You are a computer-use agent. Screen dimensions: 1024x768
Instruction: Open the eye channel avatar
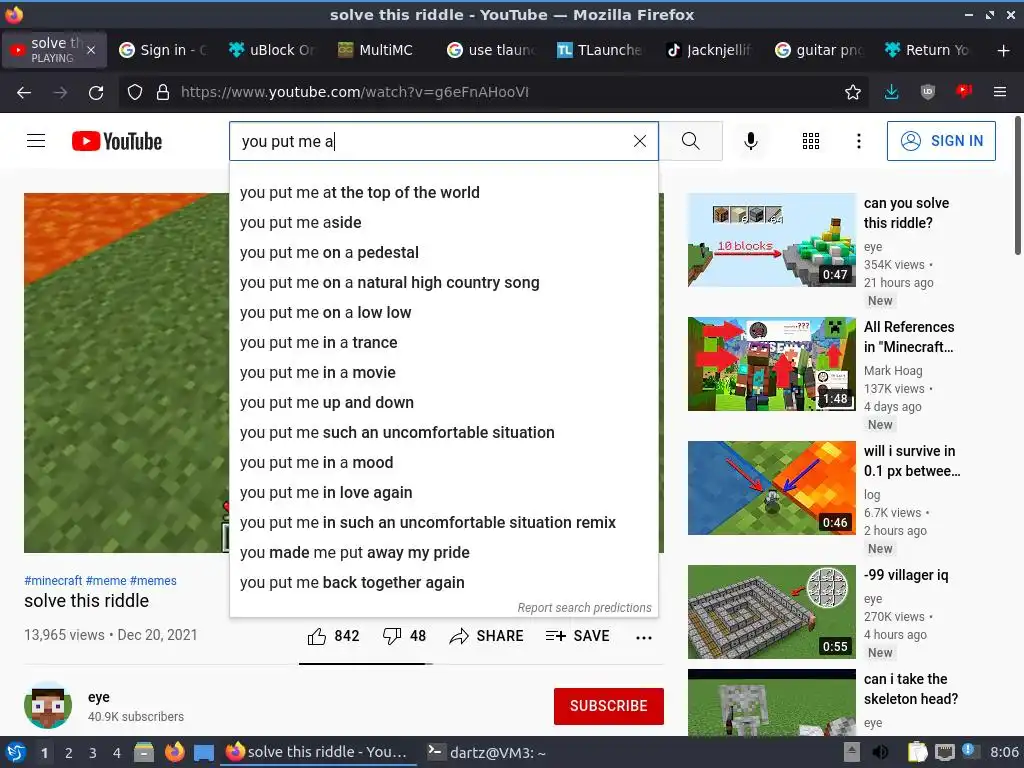pyautogui.click(x=48, y=705)
